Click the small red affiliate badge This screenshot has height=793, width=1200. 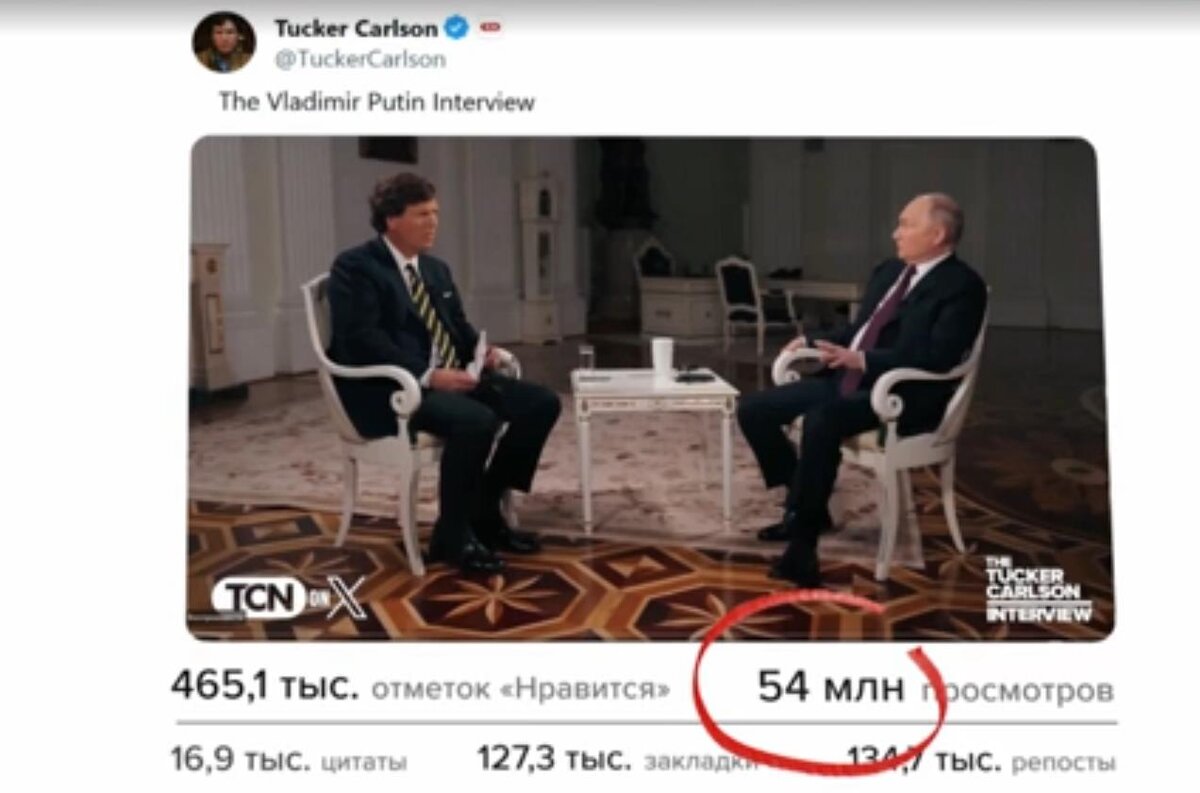tap(490, 28)
